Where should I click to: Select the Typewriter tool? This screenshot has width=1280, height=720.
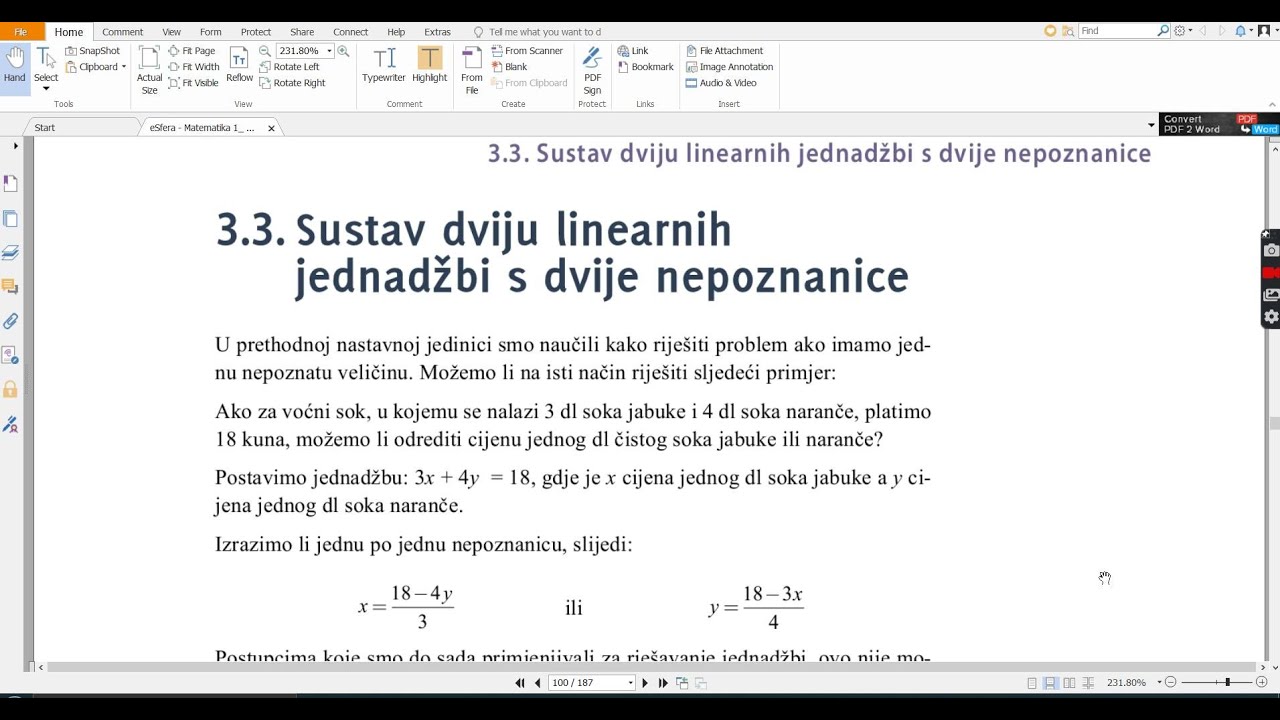point(384,65)
